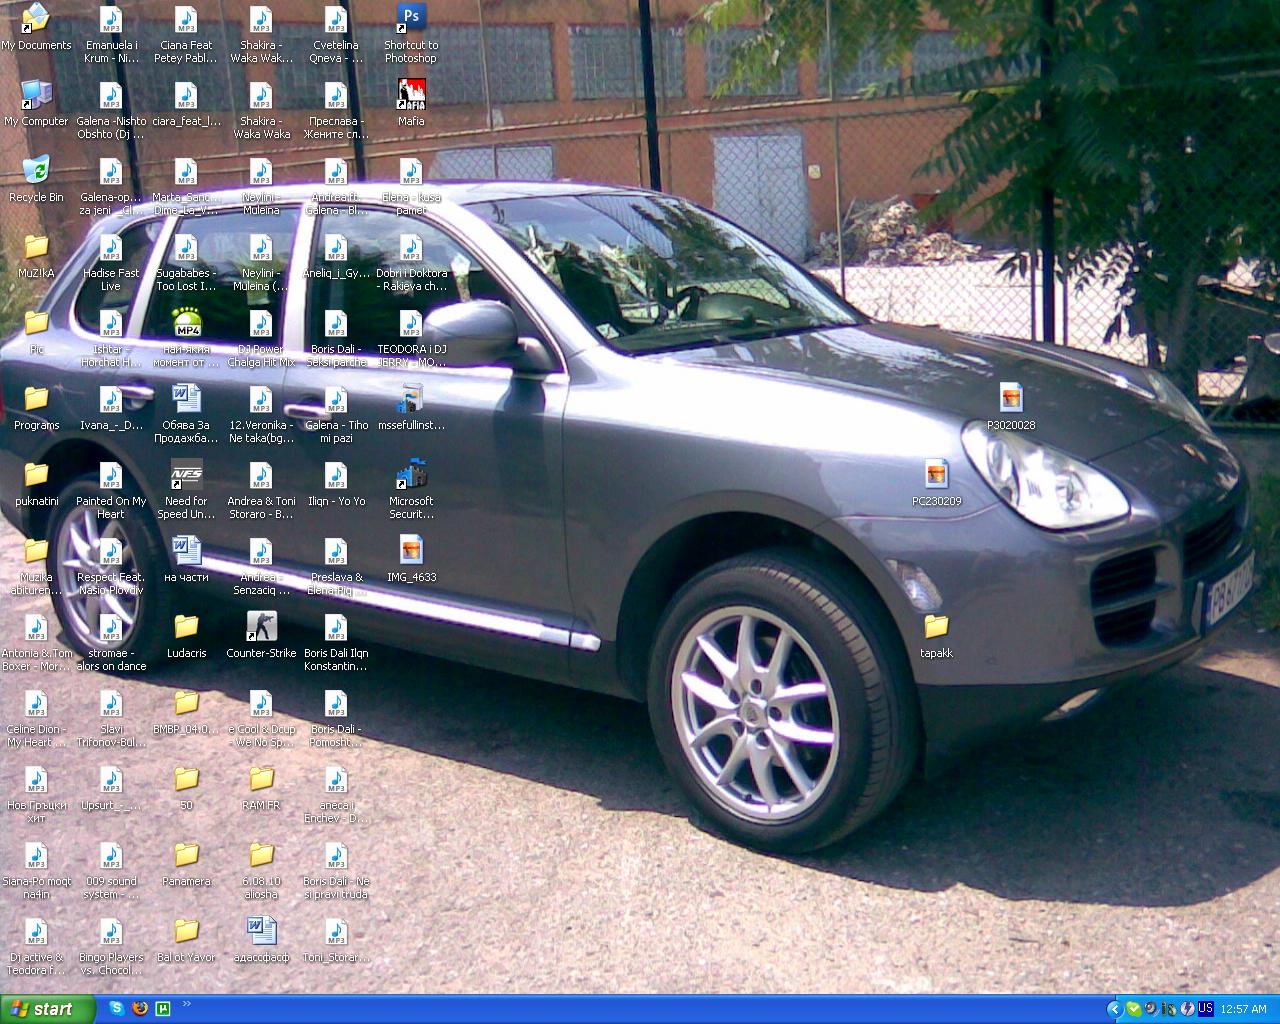The height and width of the screenshot is (1024, 1280).
Task: Select the P3020028 image file
Action: coord(1011,405)
